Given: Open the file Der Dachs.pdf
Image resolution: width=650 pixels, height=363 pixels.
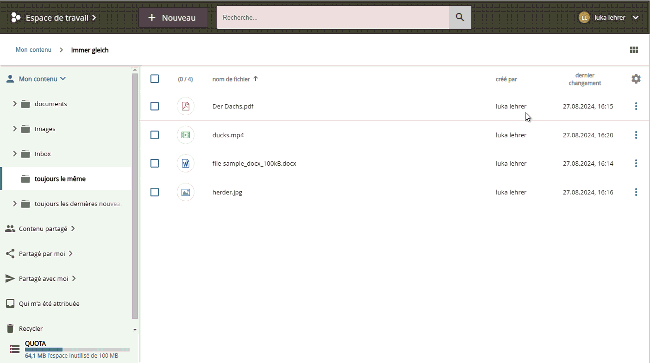Looking at the screenshot, I should [233, 106].
